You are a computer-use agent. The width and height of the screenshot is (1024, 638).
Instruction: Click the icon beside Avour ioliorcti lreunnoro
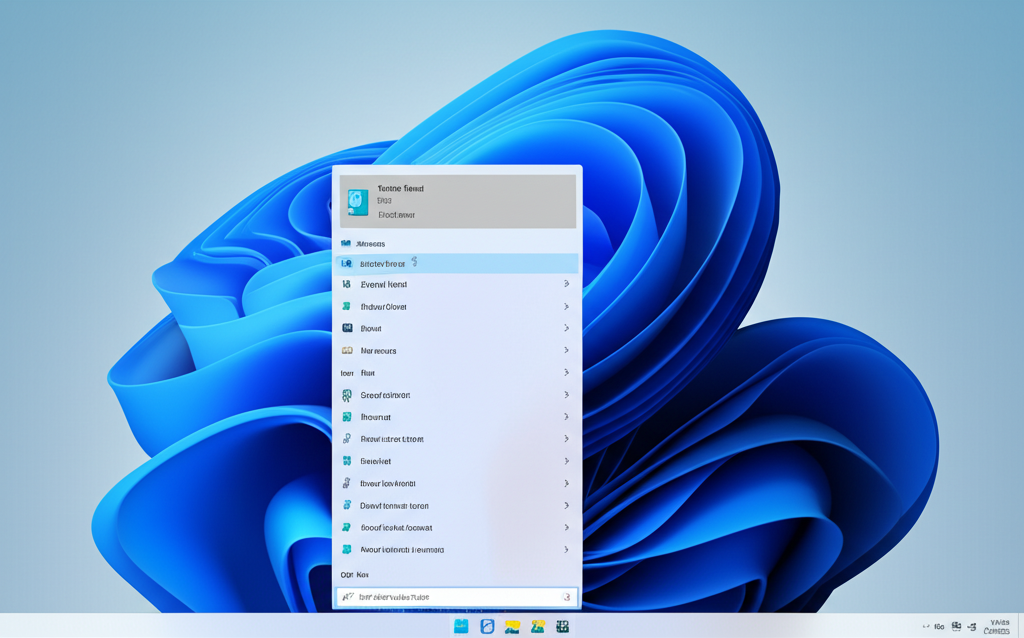click(x=347, y=550)
